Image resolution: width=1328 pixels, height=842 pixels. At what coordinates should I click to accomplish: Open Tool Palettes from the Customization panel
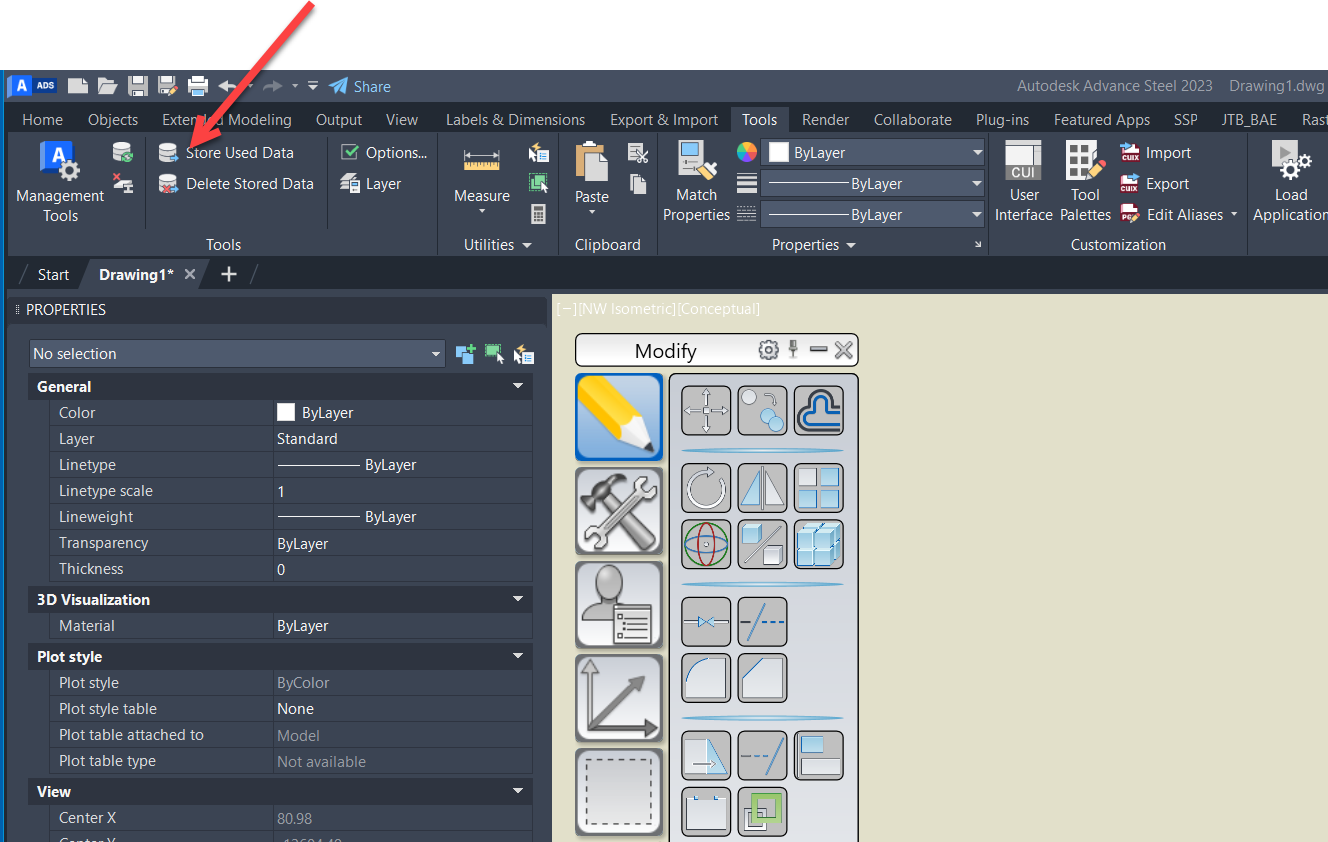pos(1084,160)
